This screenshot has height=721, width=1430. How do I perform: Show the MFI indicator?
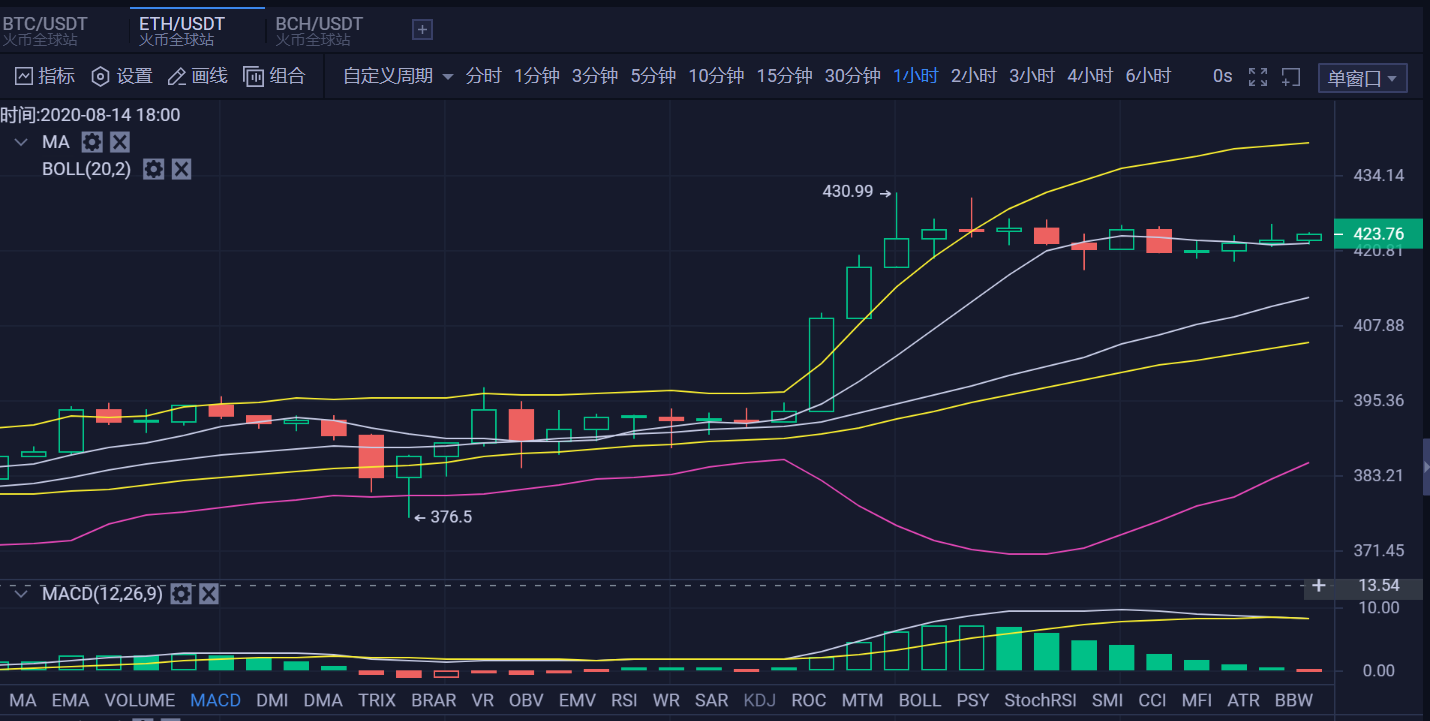[1196, 700]
